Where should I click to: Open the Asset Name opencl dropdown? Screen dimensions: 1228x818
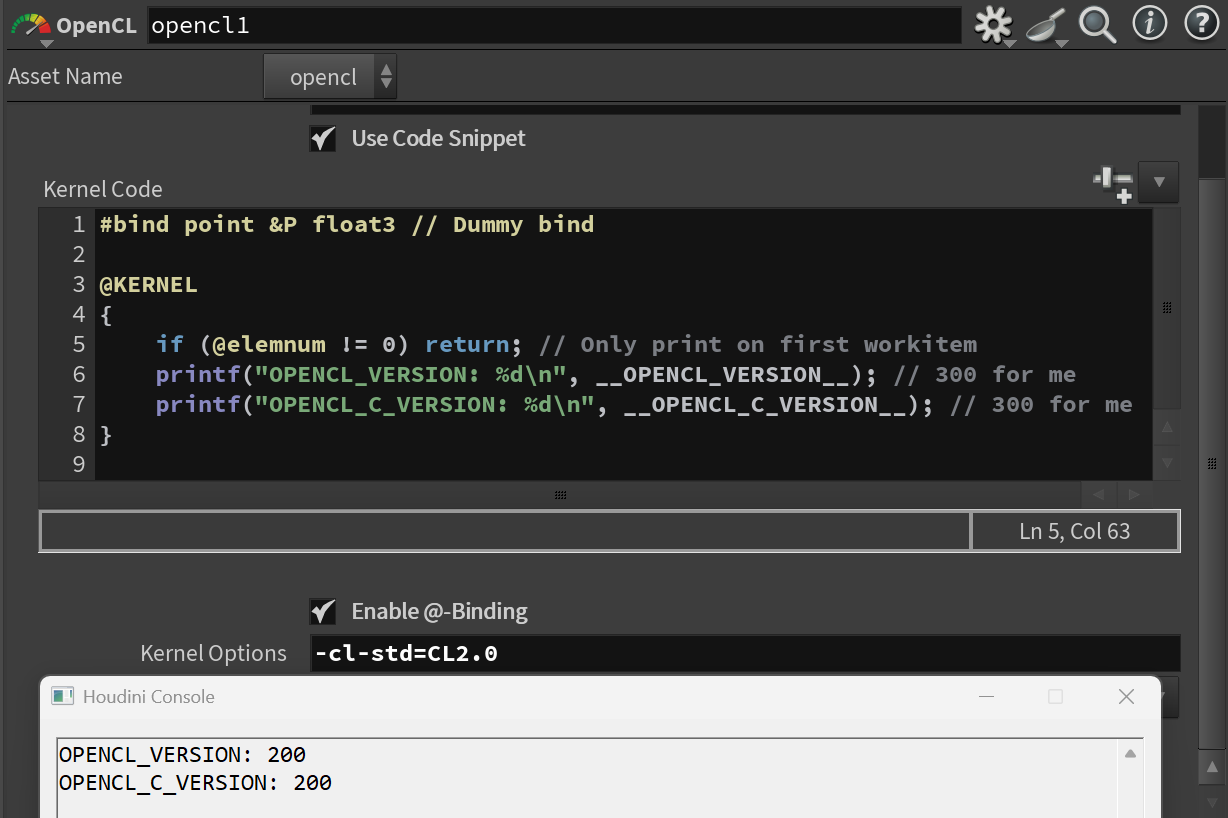[x=330, y=77]
